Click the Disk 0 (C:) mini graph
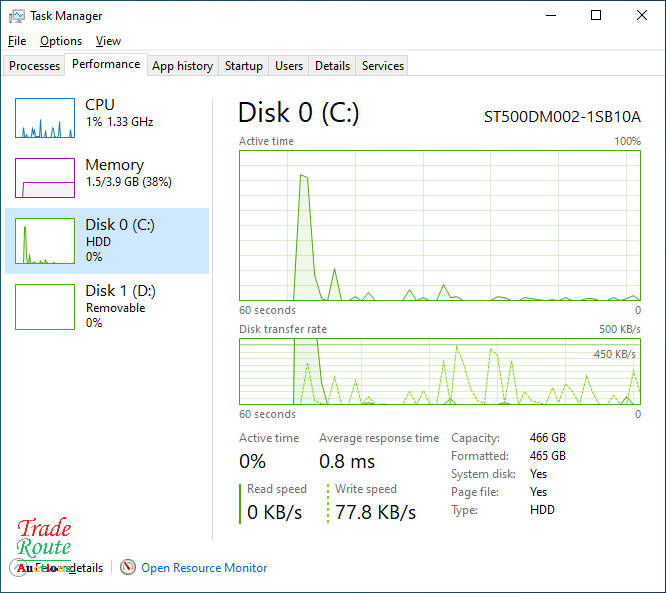Viewport: 666px width, 593px height. pos(45,241)
